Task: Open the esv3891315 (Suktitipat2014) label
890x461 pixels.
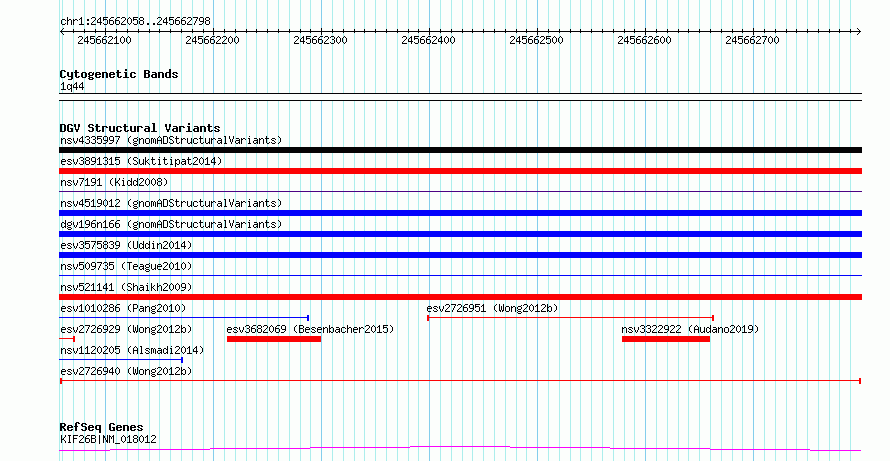Action: [141, 161]
